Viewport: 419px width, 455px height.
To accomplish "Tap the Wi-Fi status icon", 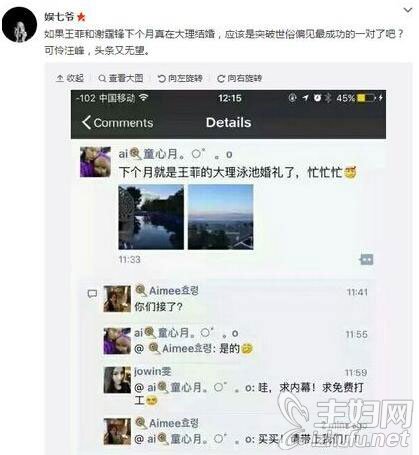I will pos(144,98).
